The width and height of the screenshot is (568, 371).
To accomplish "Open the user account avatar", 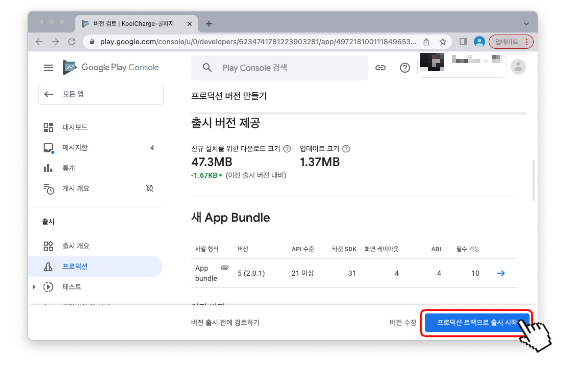I will coord(518,67).
